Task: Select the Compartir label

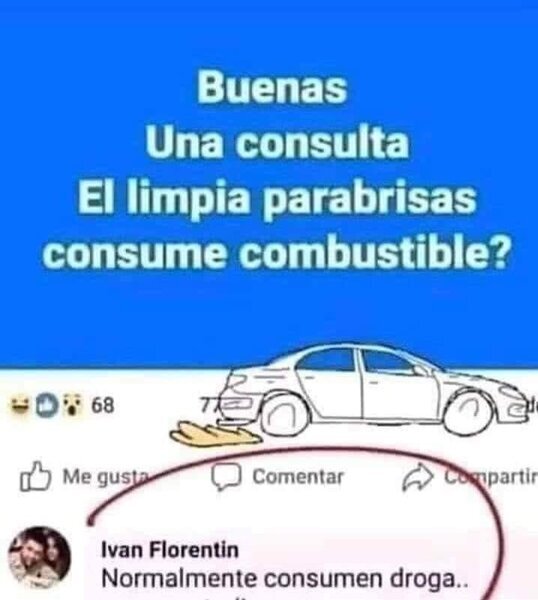Action: [x=491, y=477]
